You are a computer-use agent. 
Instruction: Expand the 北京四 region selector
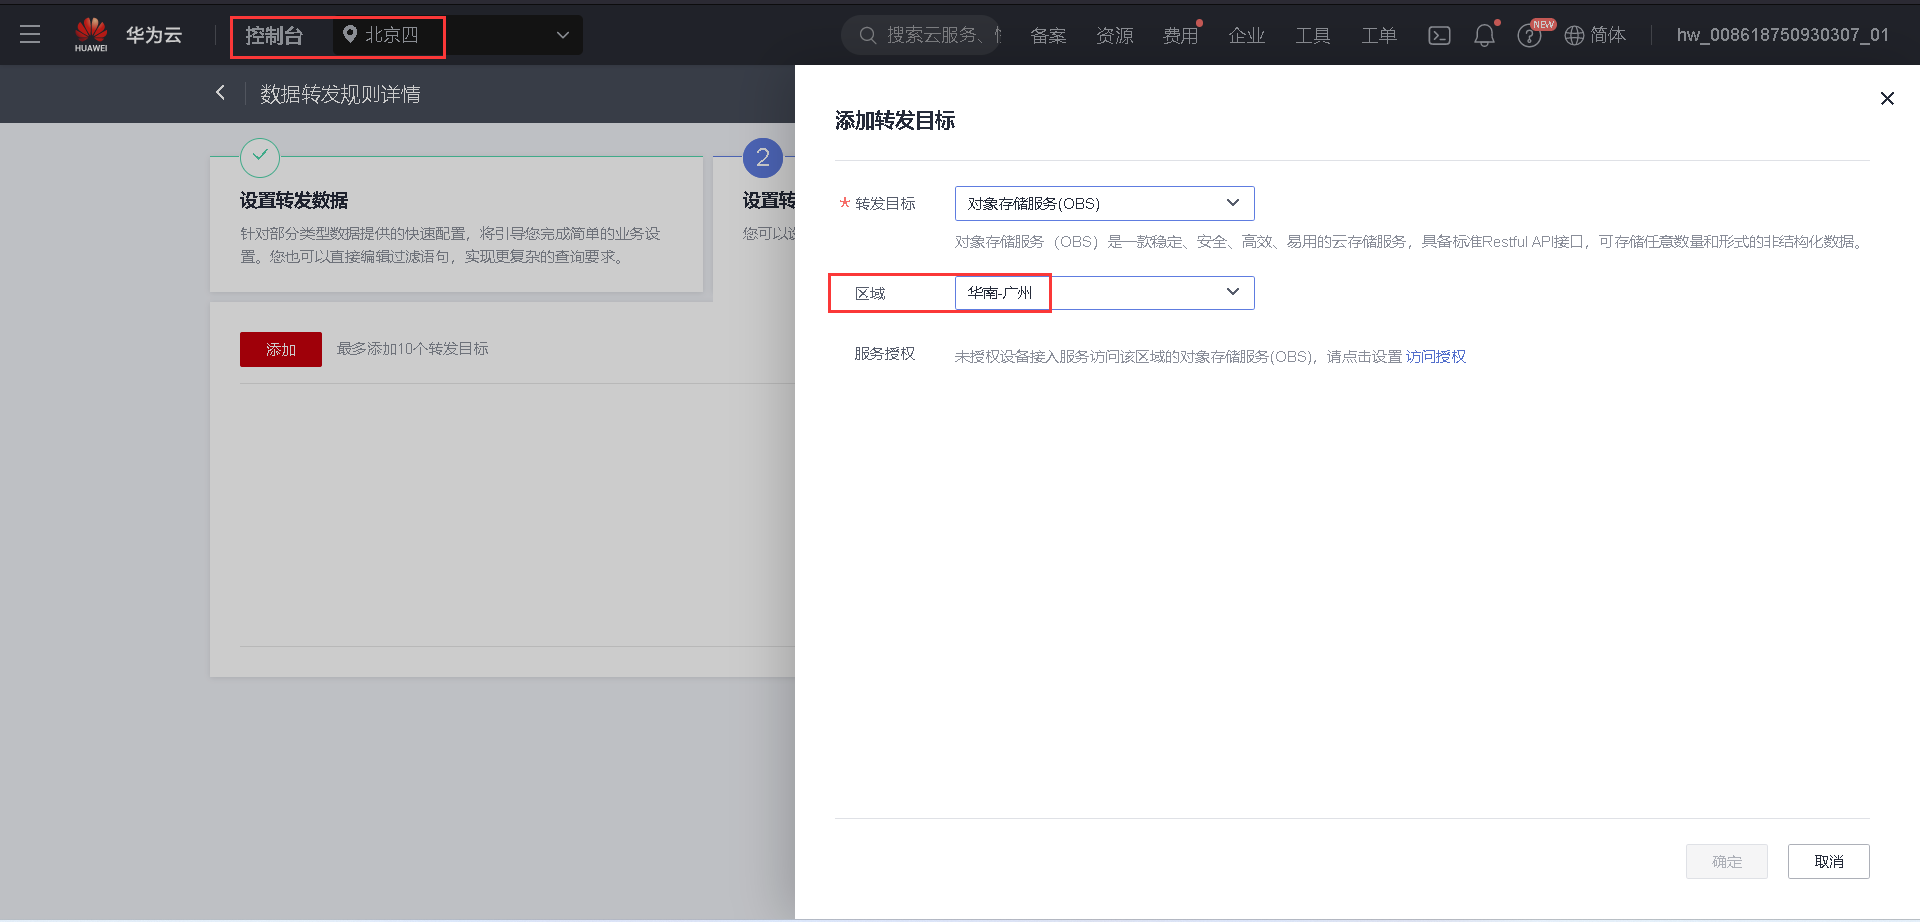[562, 34]
